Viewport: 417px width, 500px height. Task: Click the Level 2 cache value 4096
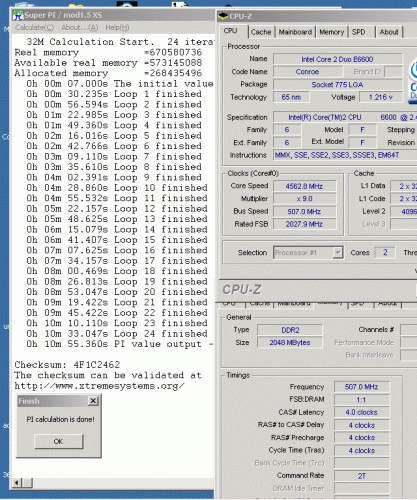404,211
